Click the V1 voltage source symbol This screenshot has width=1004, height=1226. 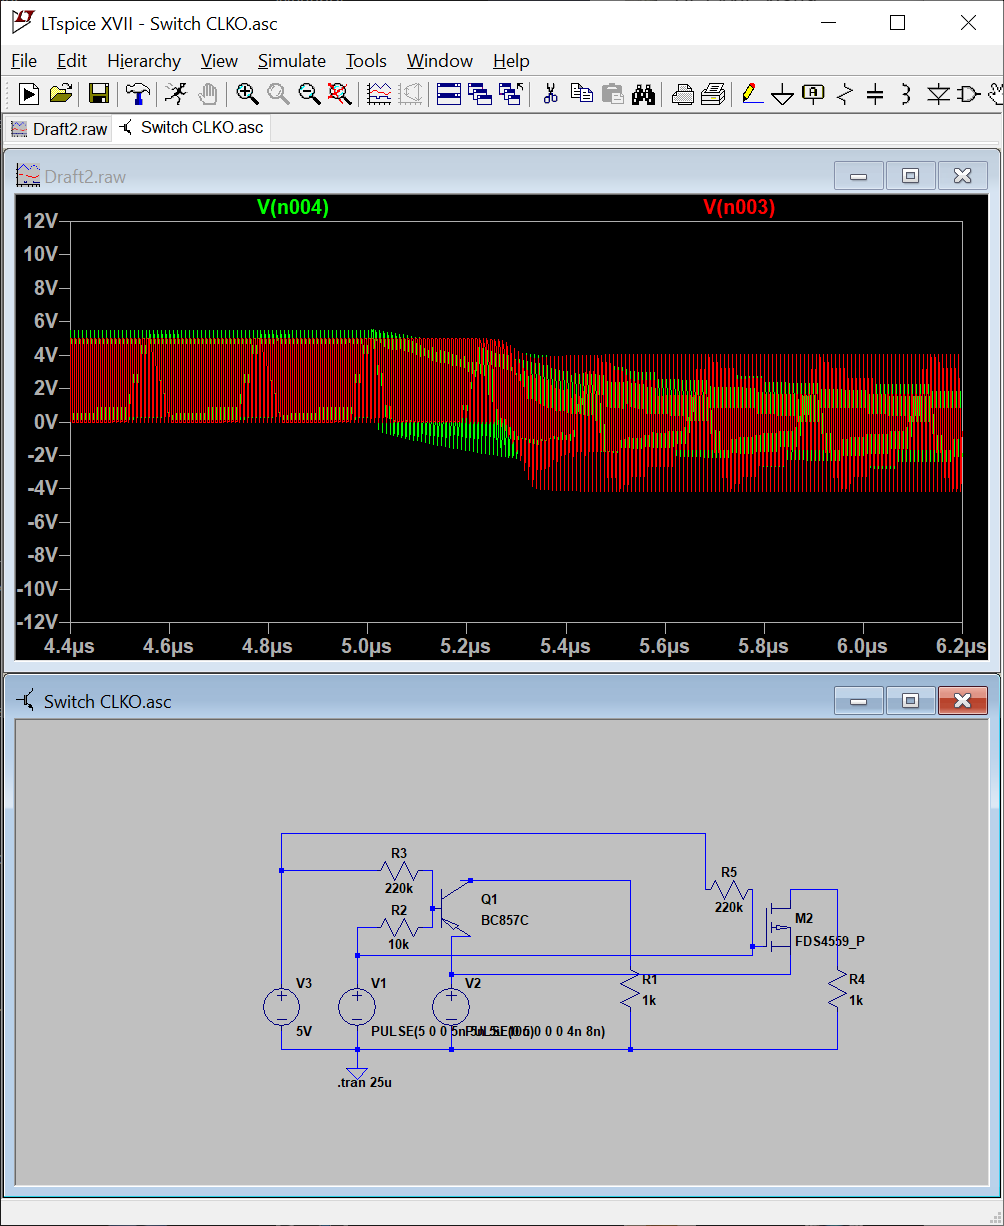pyautogui.click(x=357, y=1006)
